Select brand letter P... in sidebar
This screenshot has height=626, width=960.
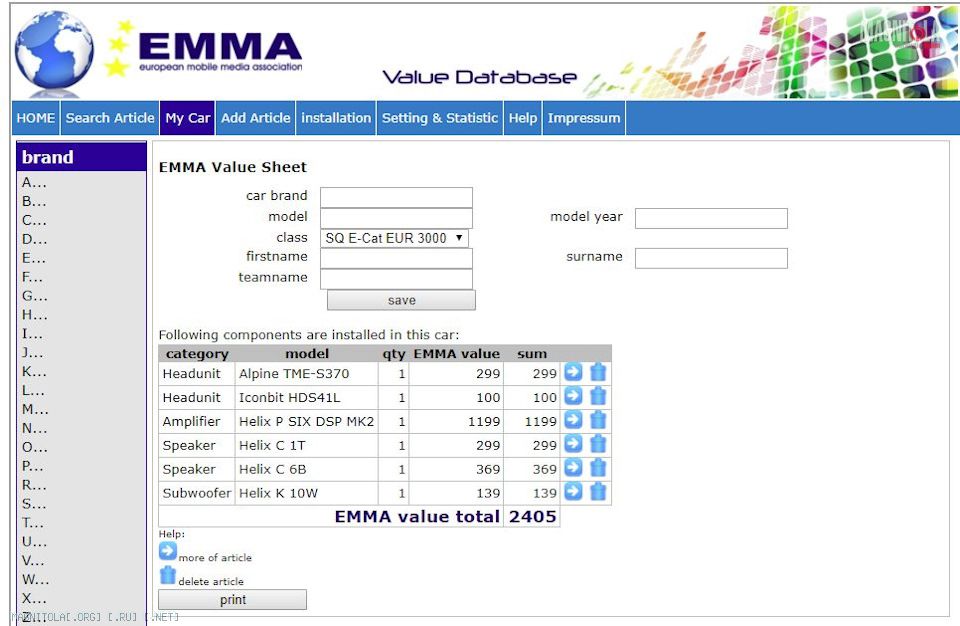point(33,466)
